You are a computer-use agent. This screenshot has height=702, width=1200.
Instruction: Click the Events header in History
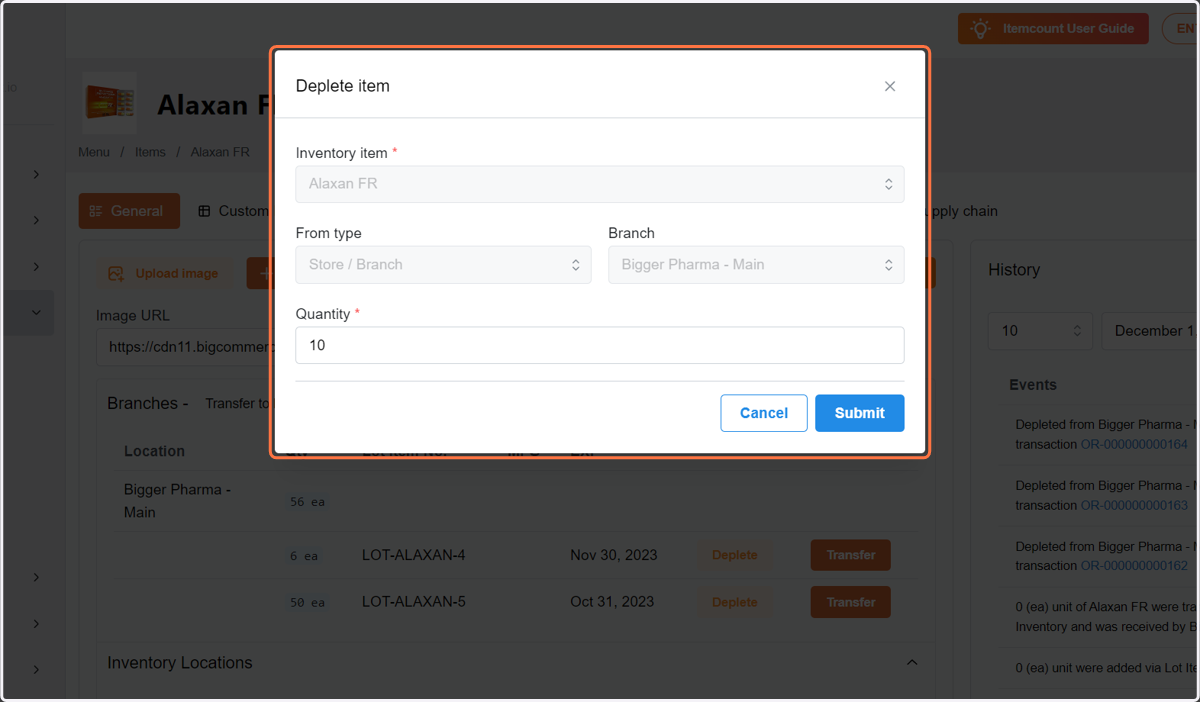tap(1033, 385)
